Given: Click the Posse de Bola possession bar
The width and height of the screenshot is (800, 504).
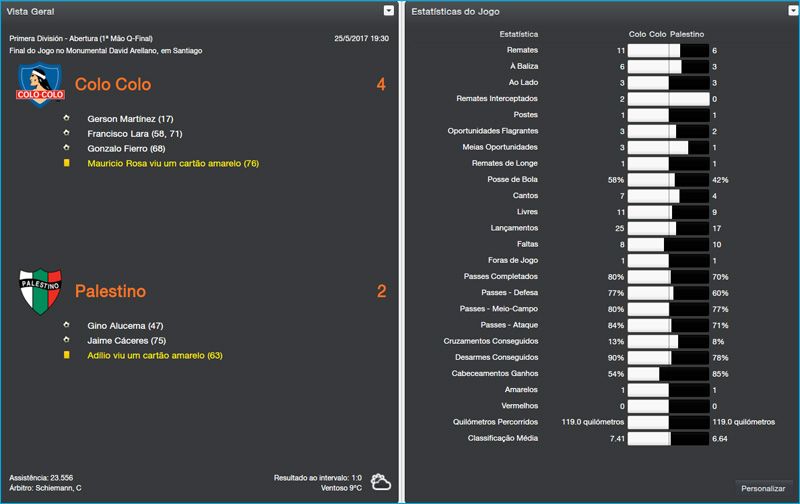Looking at the screenshot, I should pos(667,180).
